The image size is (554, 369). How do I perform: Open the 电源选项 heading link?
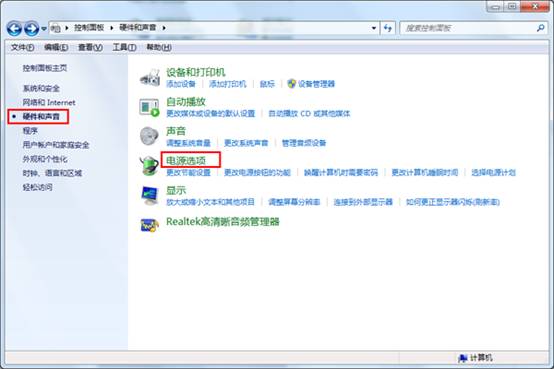point(186,160)
